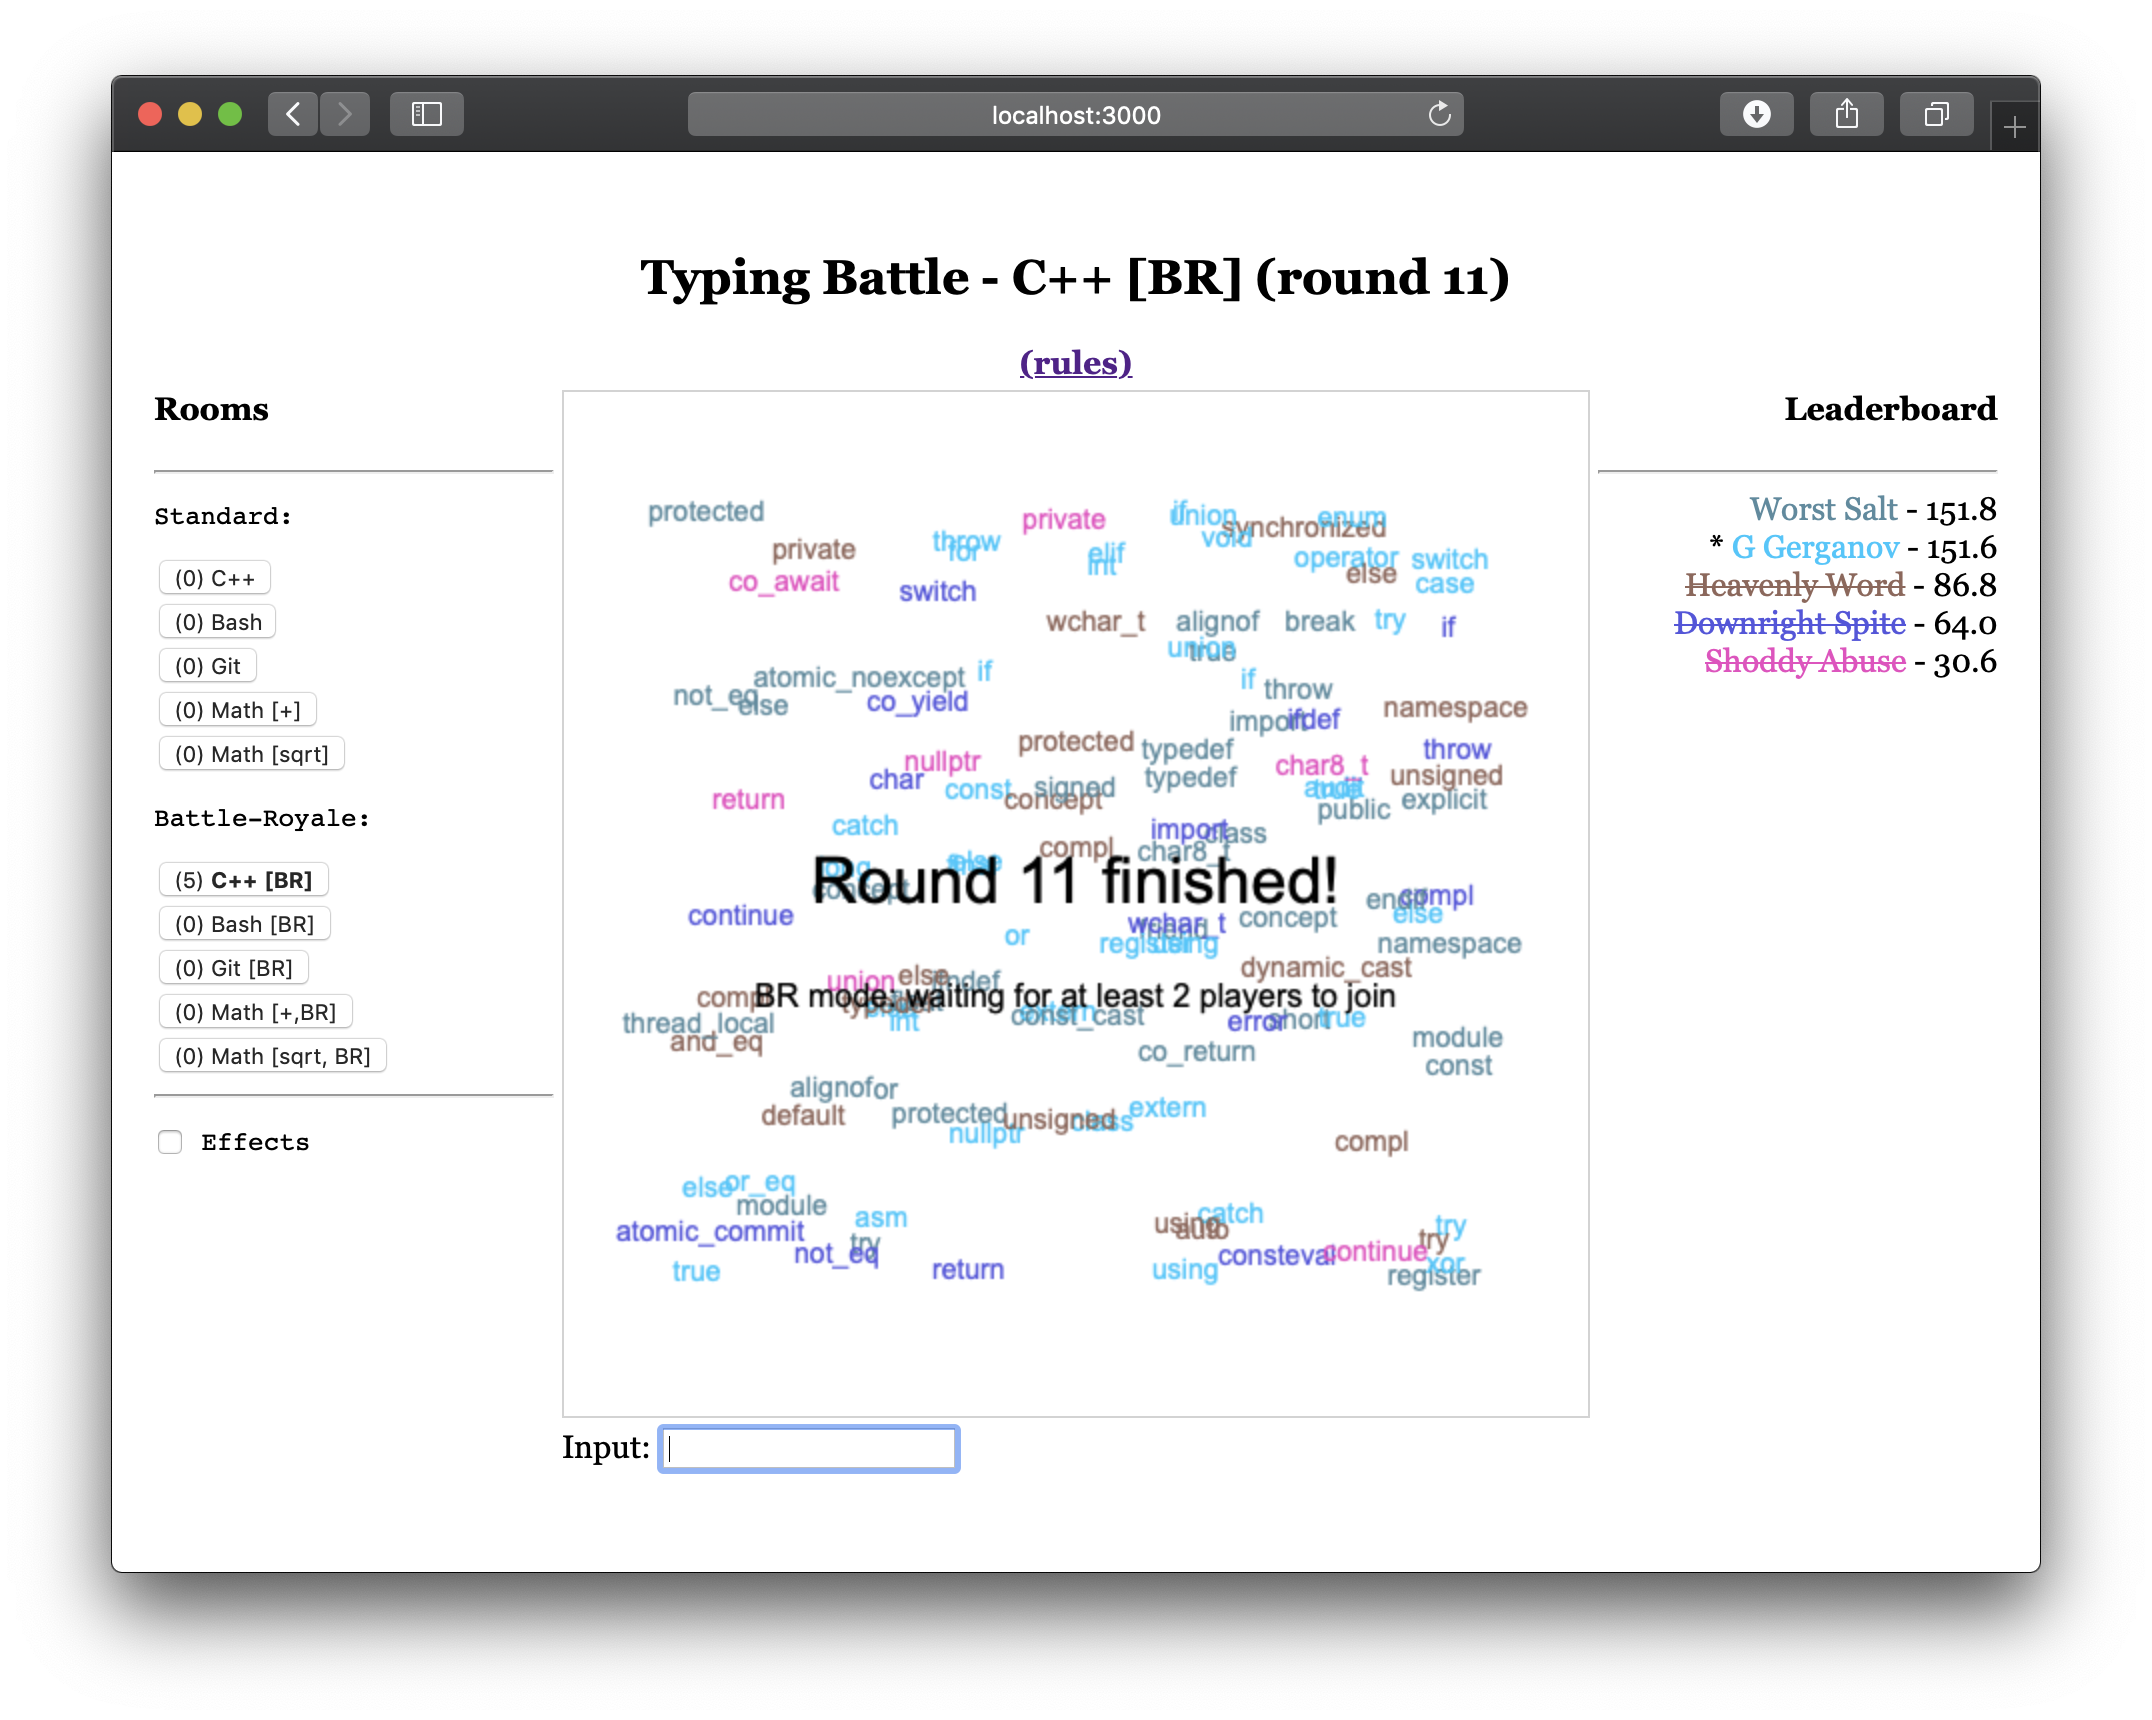Select the (5) C++ [BR] room
This screenshot has width=2152, height=1720.
(244, 880)
